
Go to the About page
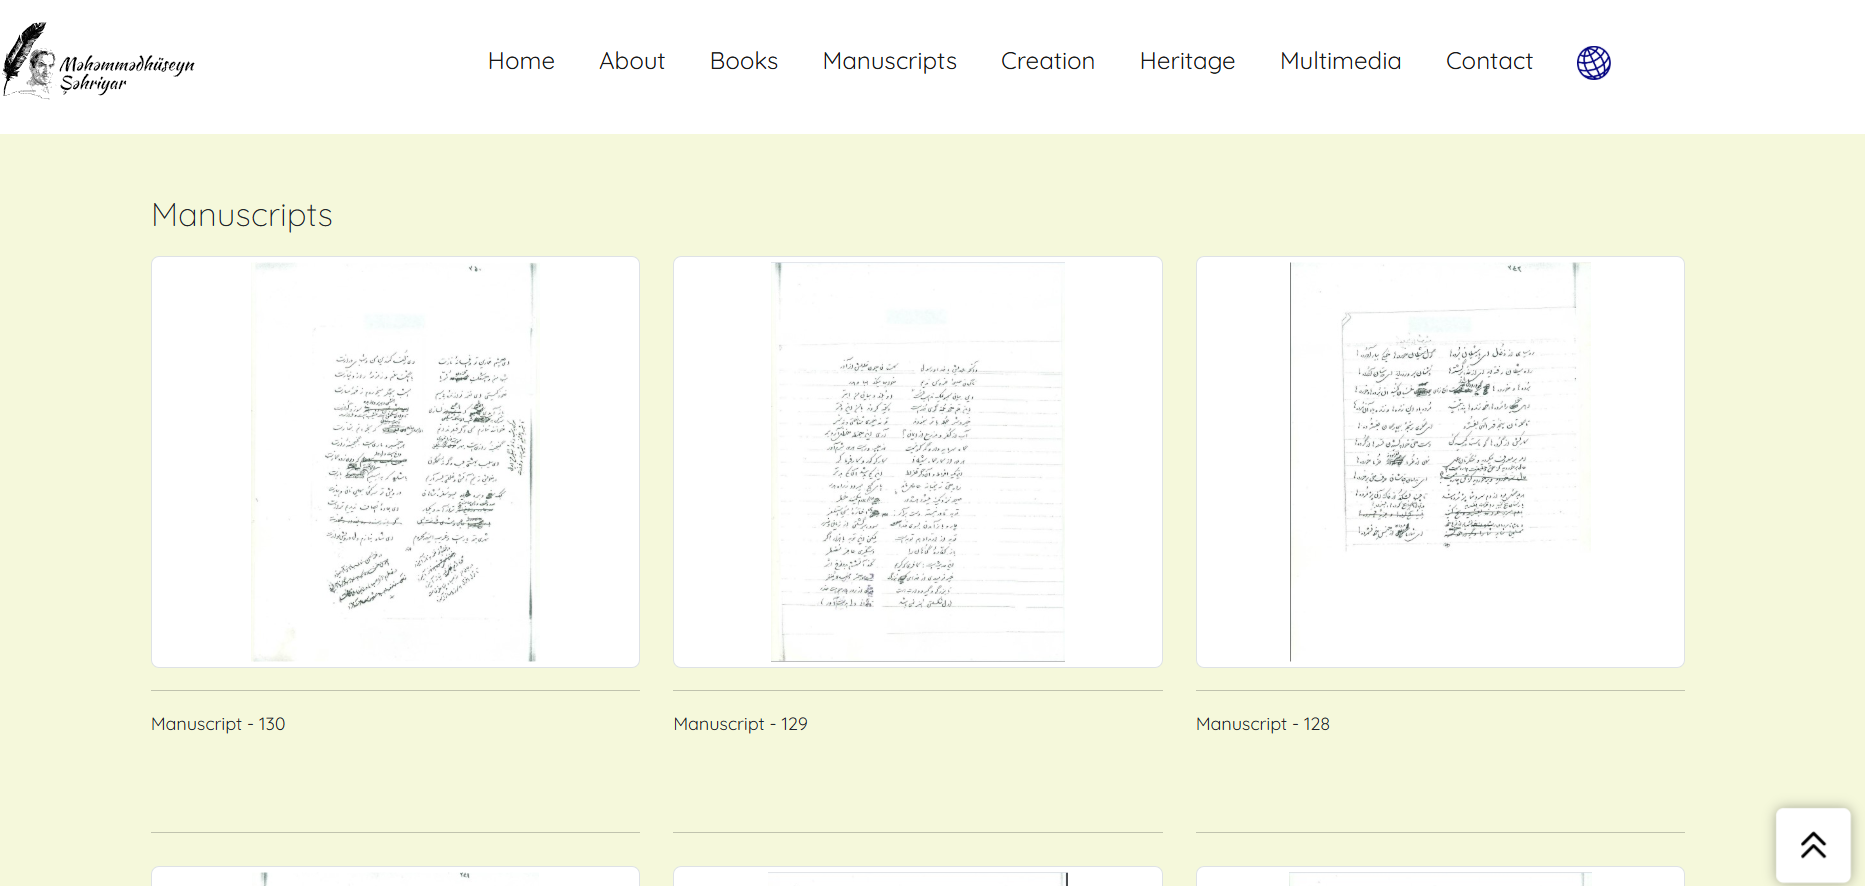[632, 61]
